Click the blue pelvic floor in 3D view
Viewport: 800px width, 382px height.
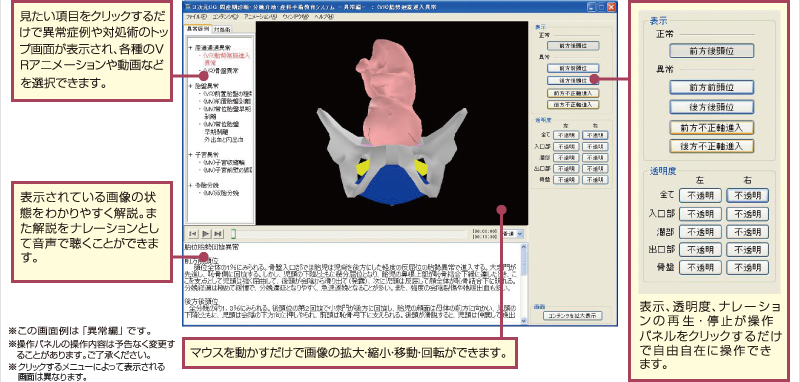pyautogui.click(x=391, y=185)
